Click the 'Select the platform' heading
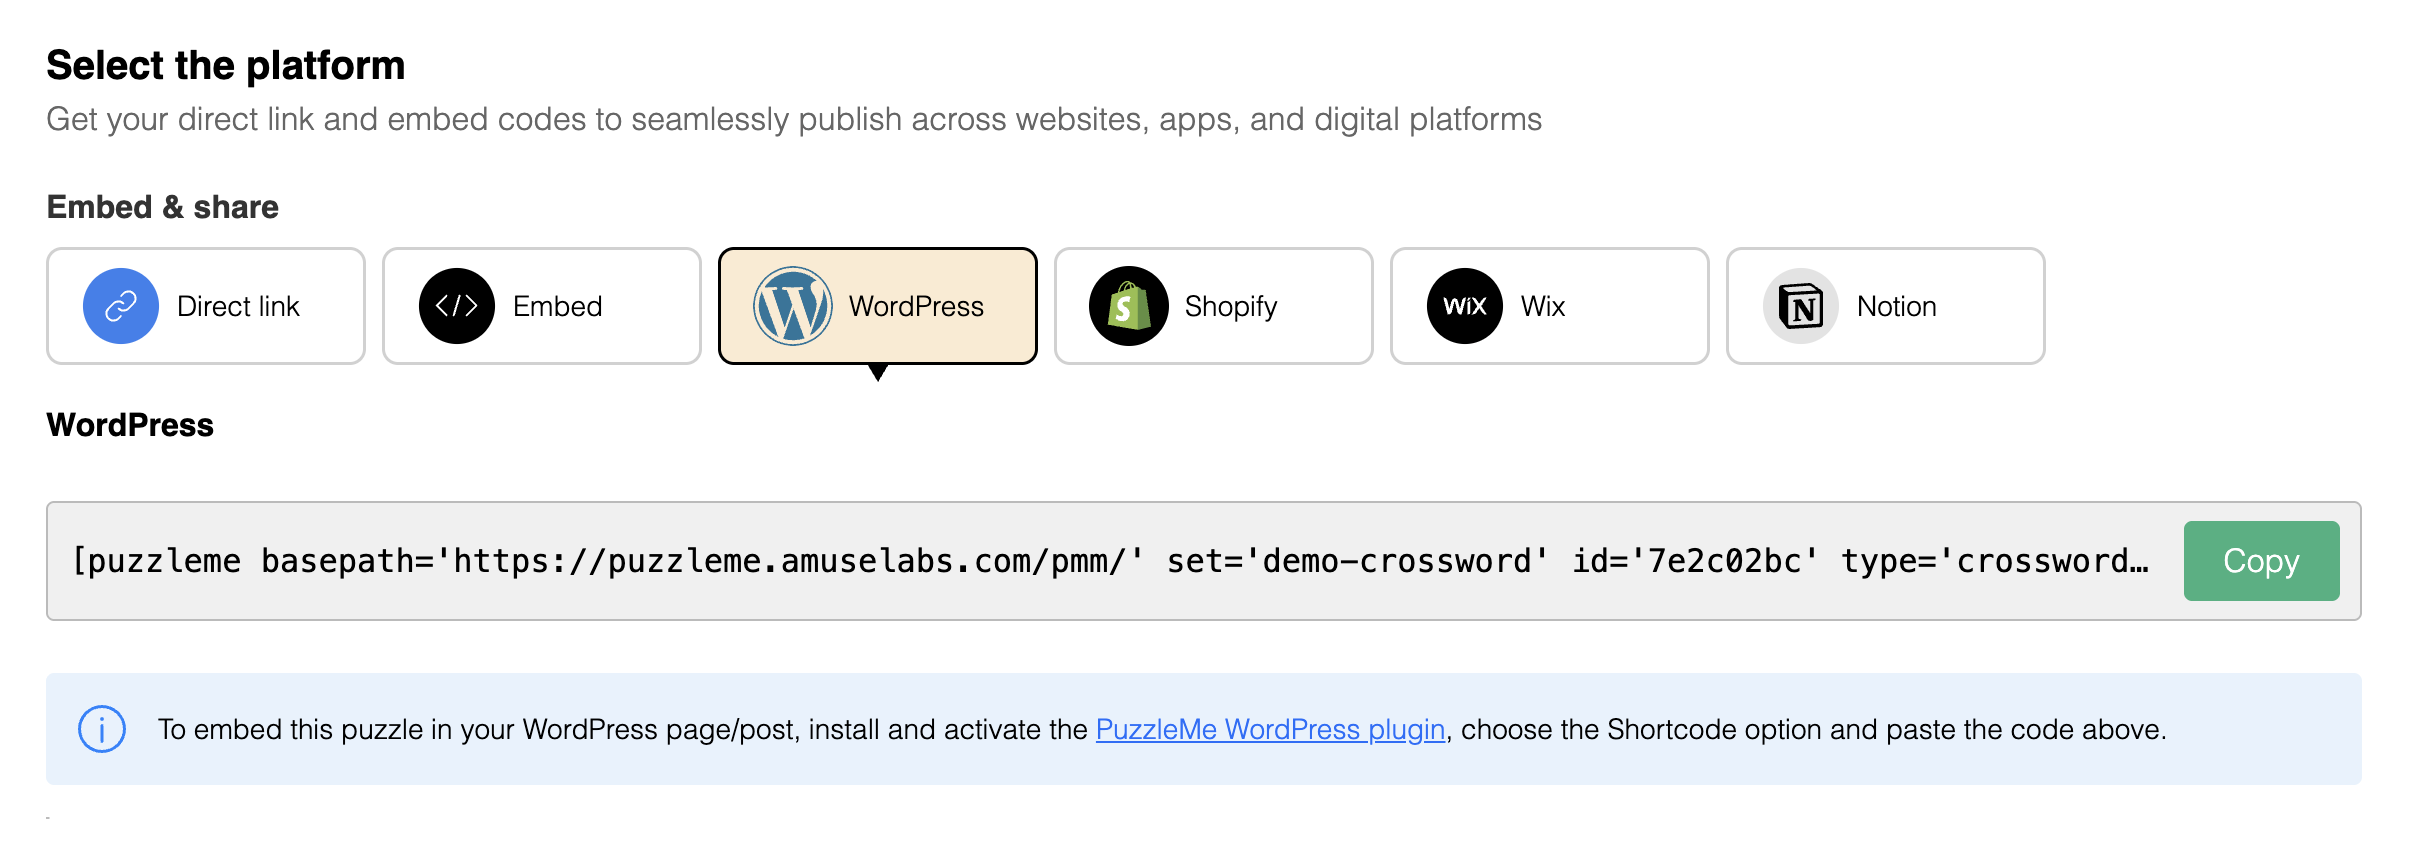The height and width of the screenshot is (844, 2409). point(226,65)
